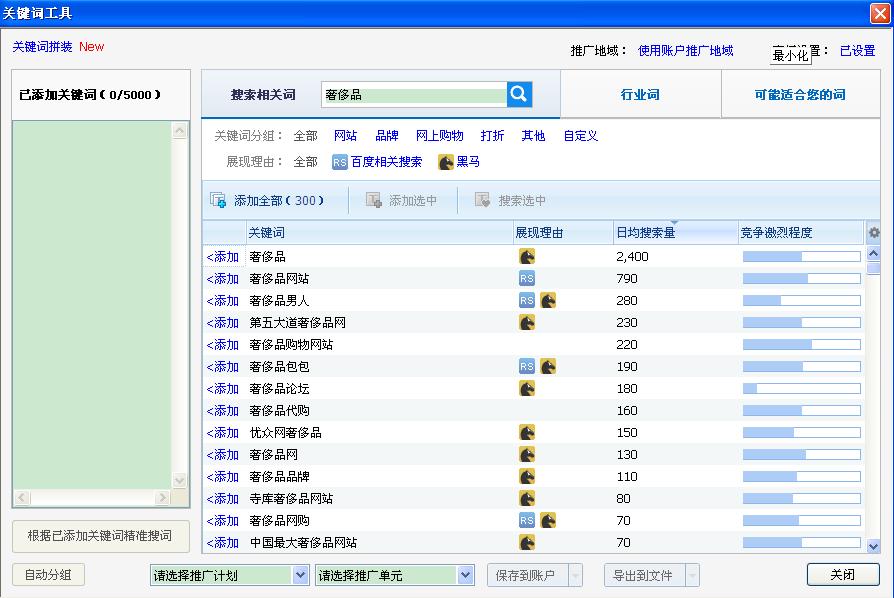This screenshot has width=894, height=598.
Task: Open the 请选择推广单元 dropdown
Action: coord(465,575)
